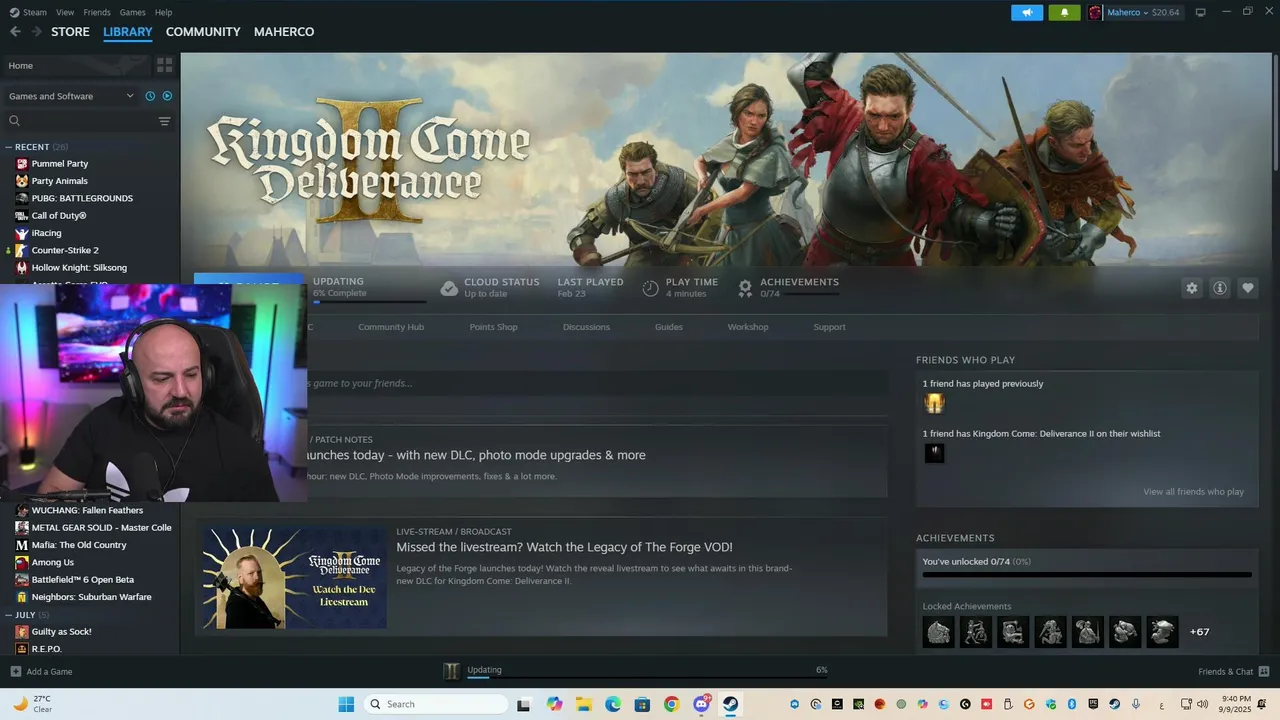
Task: Open the Games menu
Action: pyautogui.click(x=132, y=12)
